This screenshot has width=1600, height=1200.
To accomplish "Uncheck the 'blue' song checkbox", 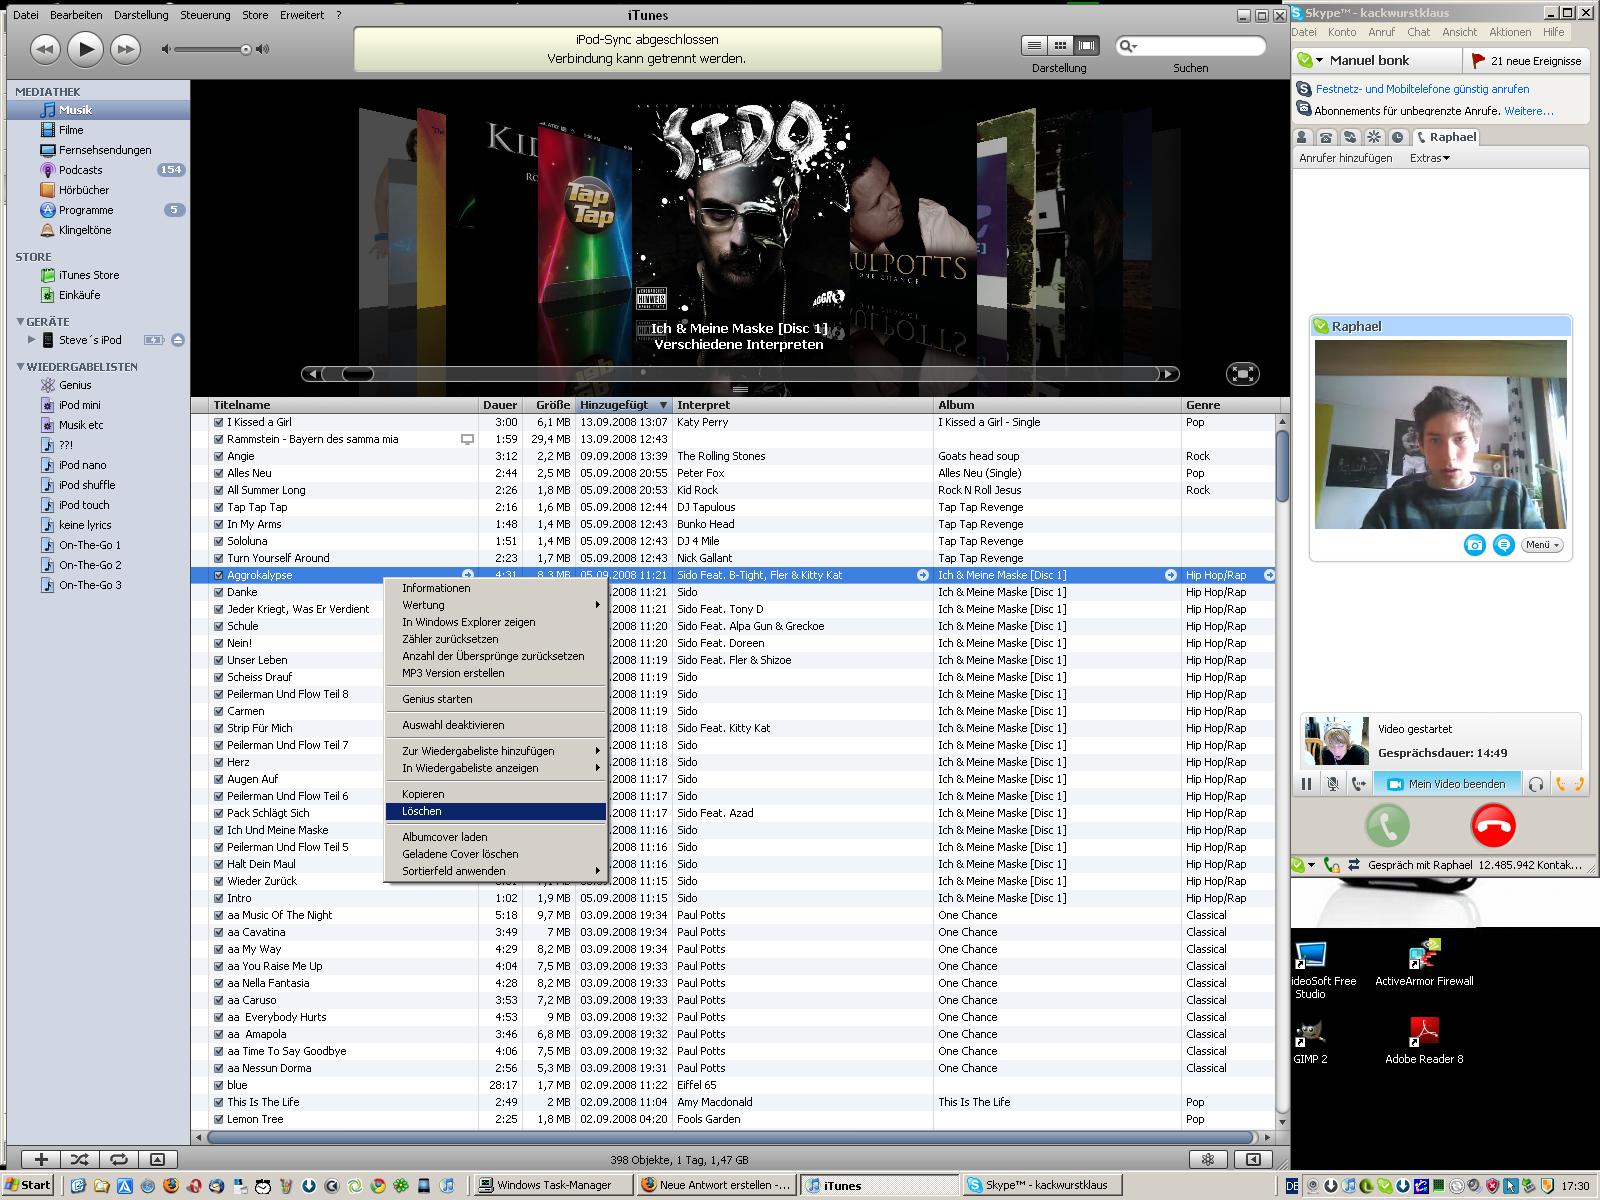I will pos(218,1085).
